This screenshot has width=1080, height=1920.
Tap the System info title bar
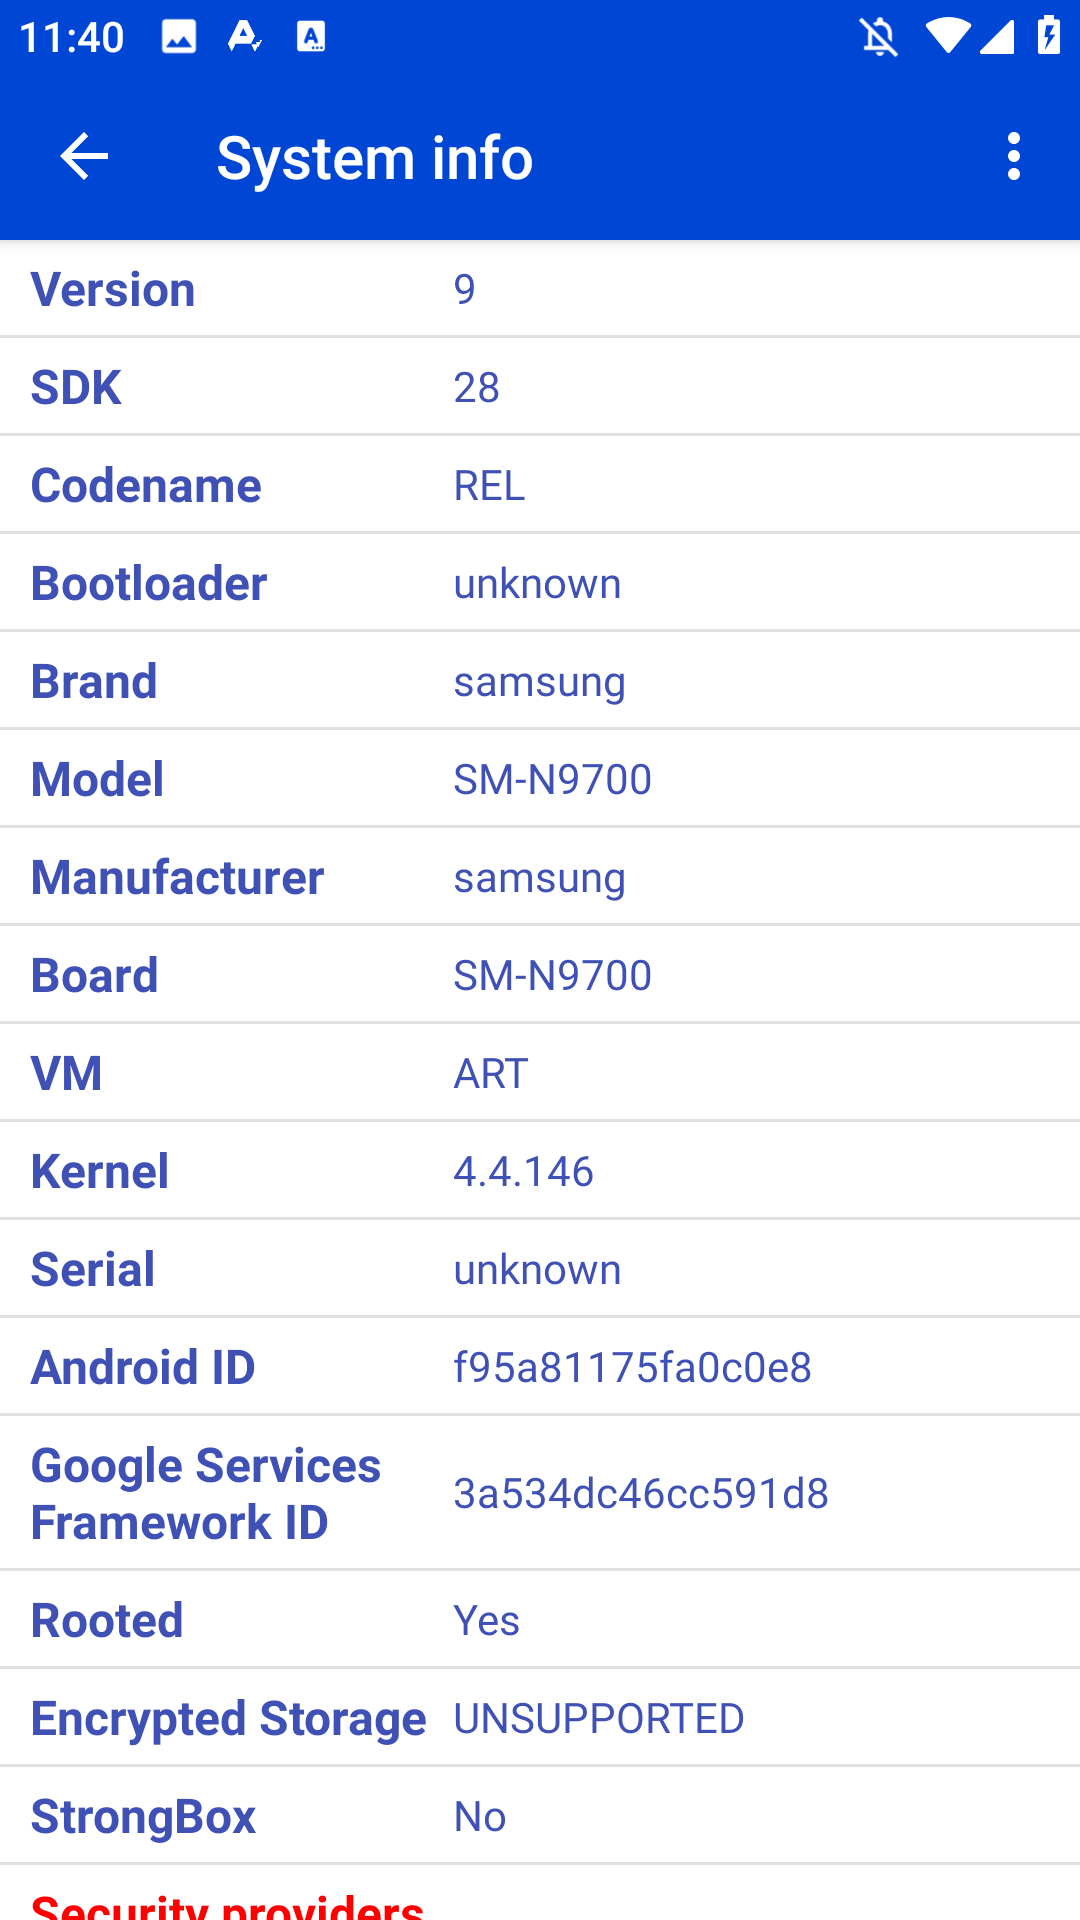(x=375, y=156)
